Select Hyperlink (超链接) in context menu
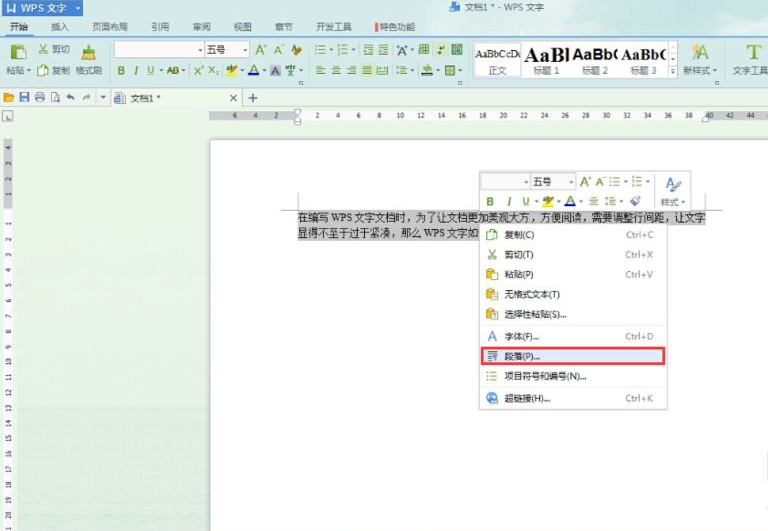 click(x=573, y=398)
